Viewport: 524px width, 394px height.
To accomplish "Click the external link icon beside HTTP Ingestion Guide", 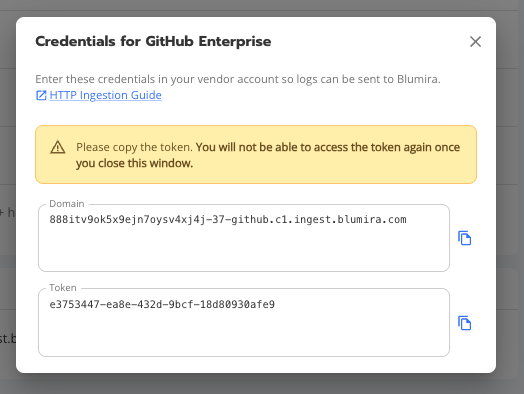I will click(41, 96).
